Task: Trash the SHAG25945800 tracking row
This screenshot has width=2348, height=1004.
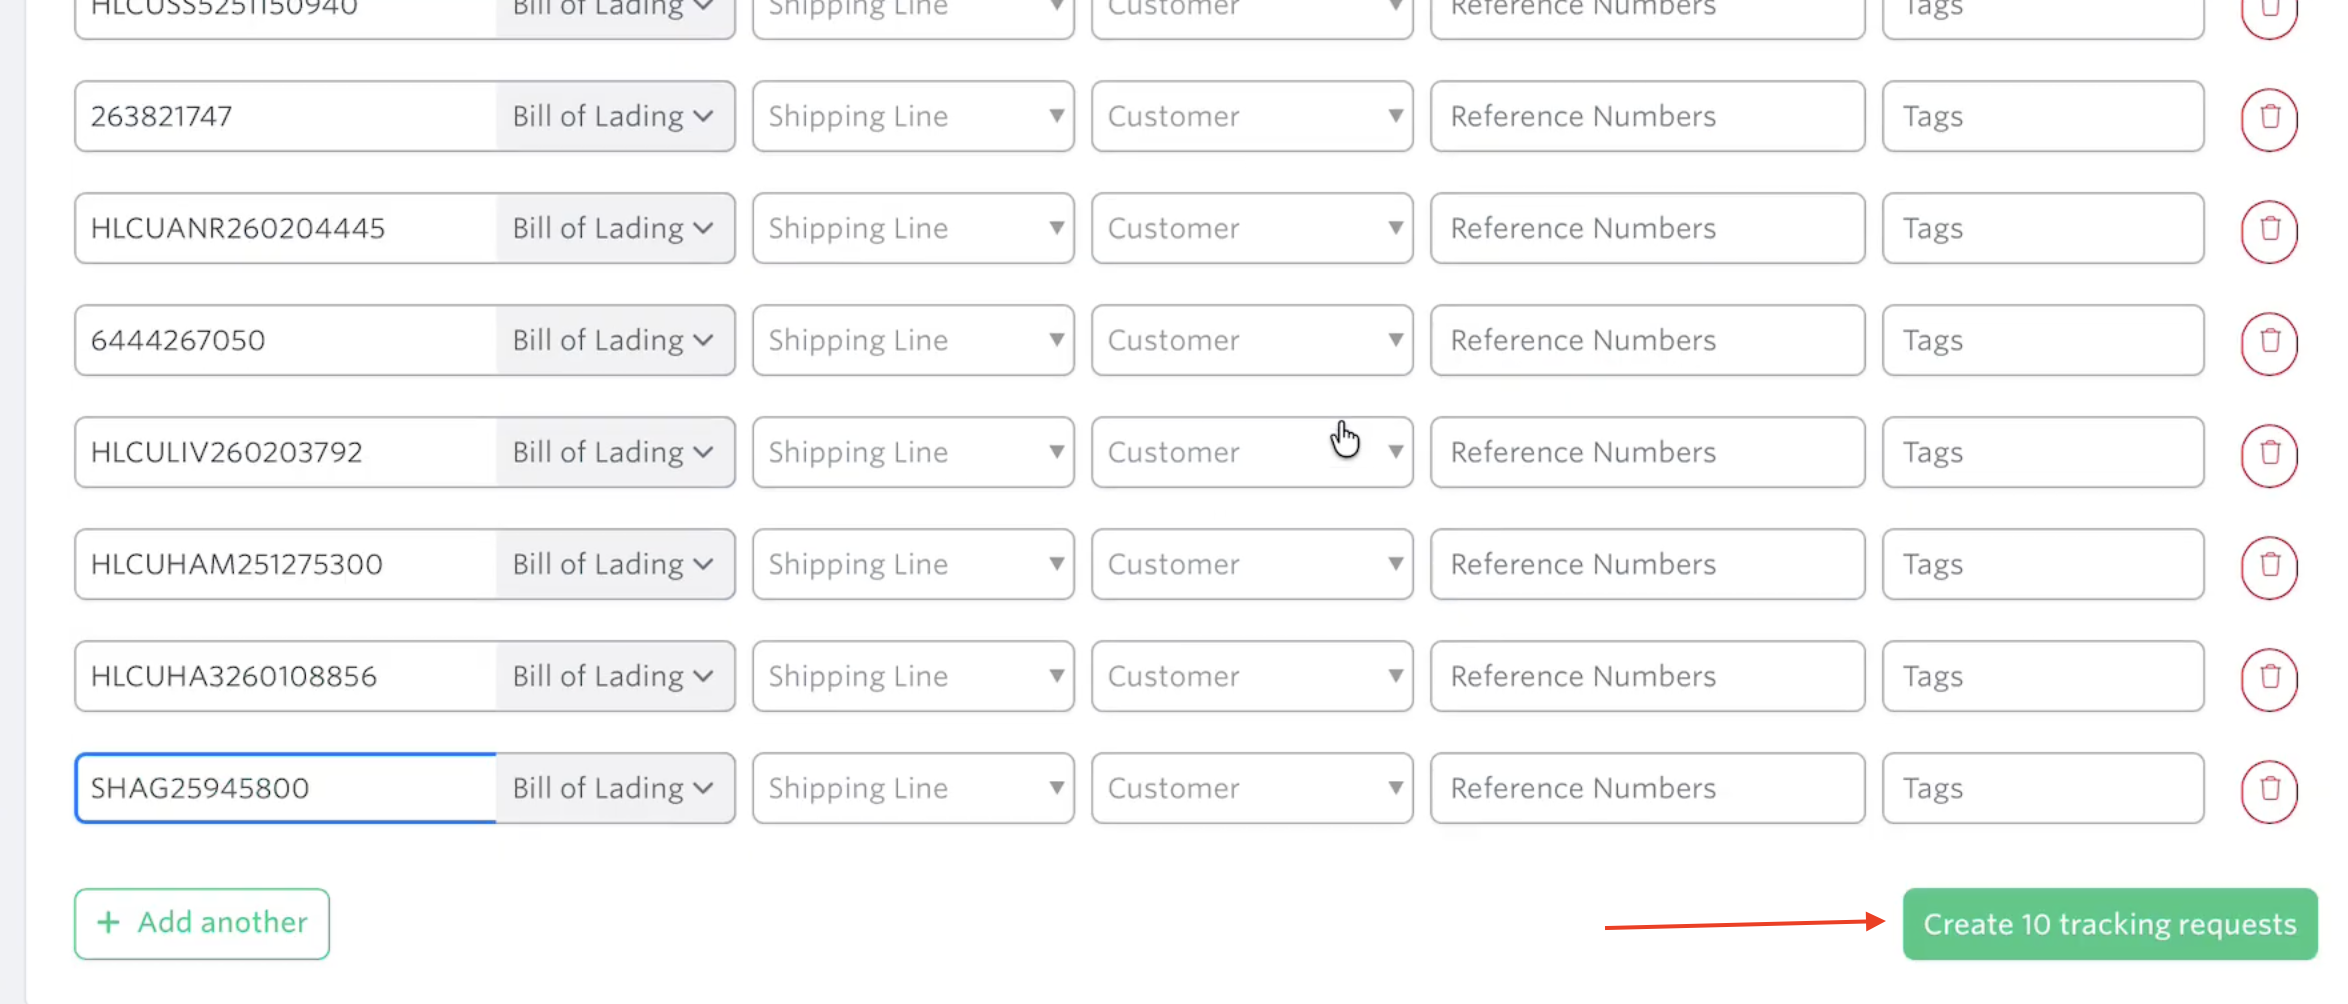Action: 2269,791
